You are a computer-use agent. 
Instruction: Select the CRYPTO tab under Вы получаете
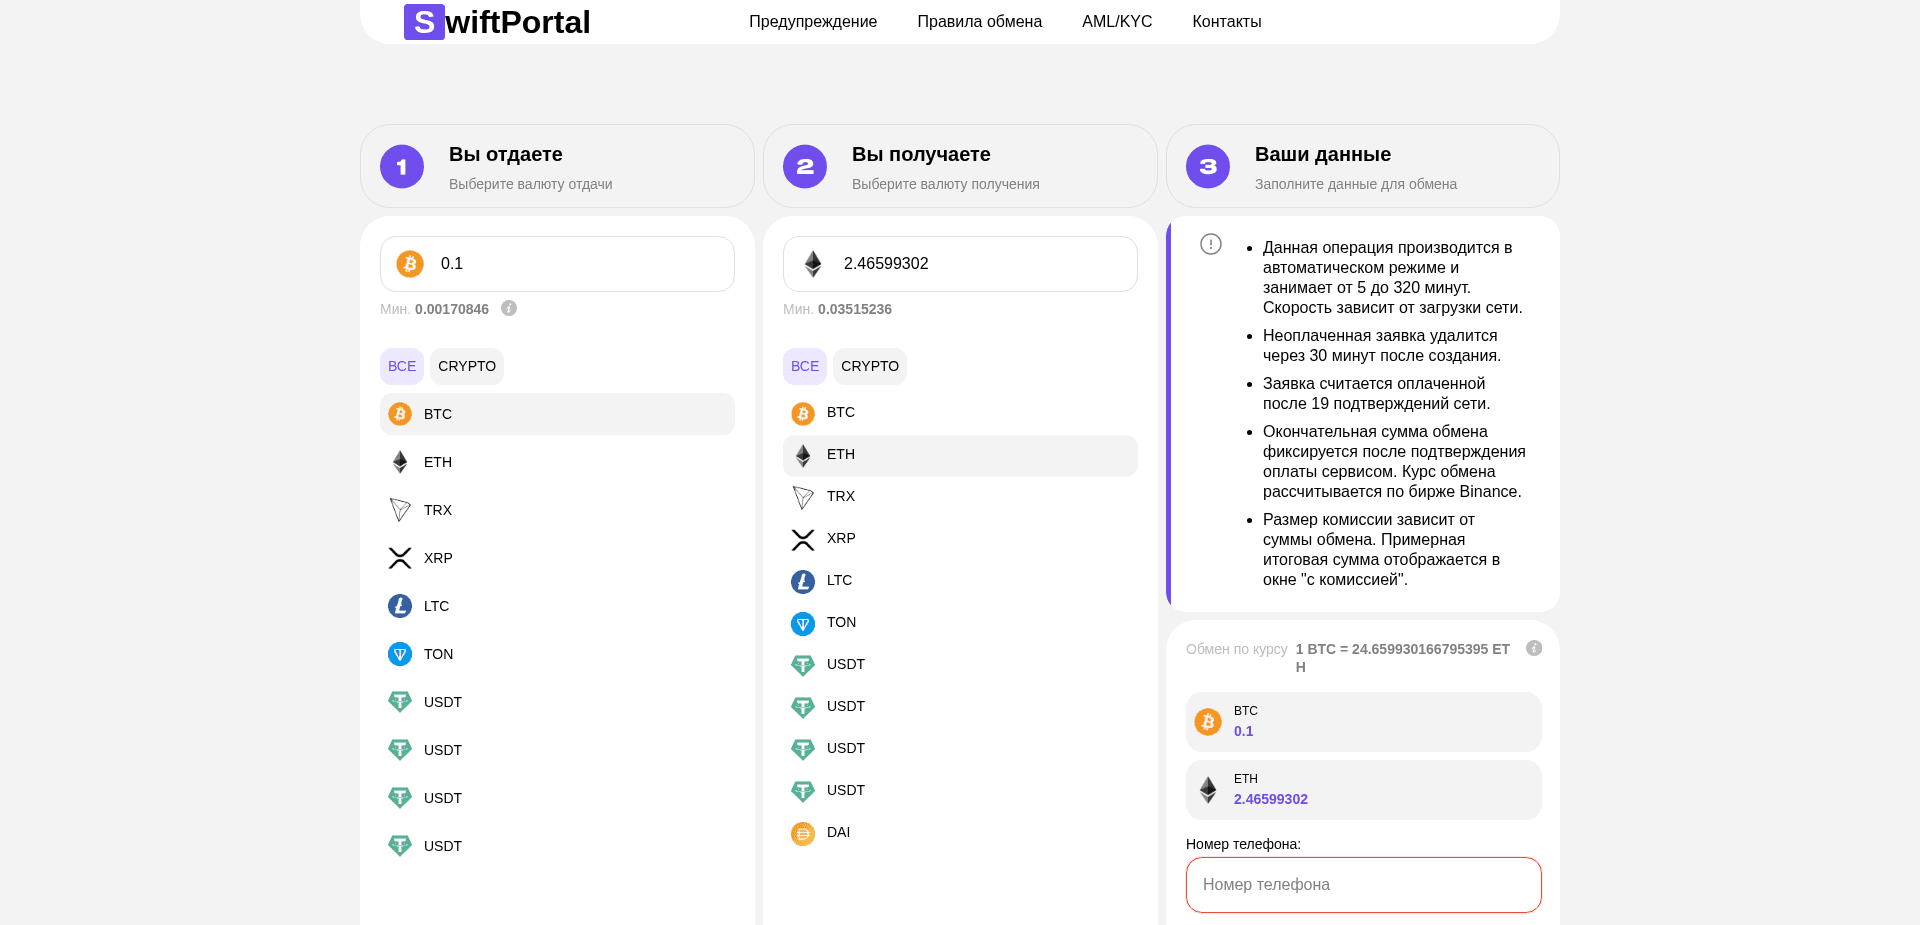click(870, 366)
